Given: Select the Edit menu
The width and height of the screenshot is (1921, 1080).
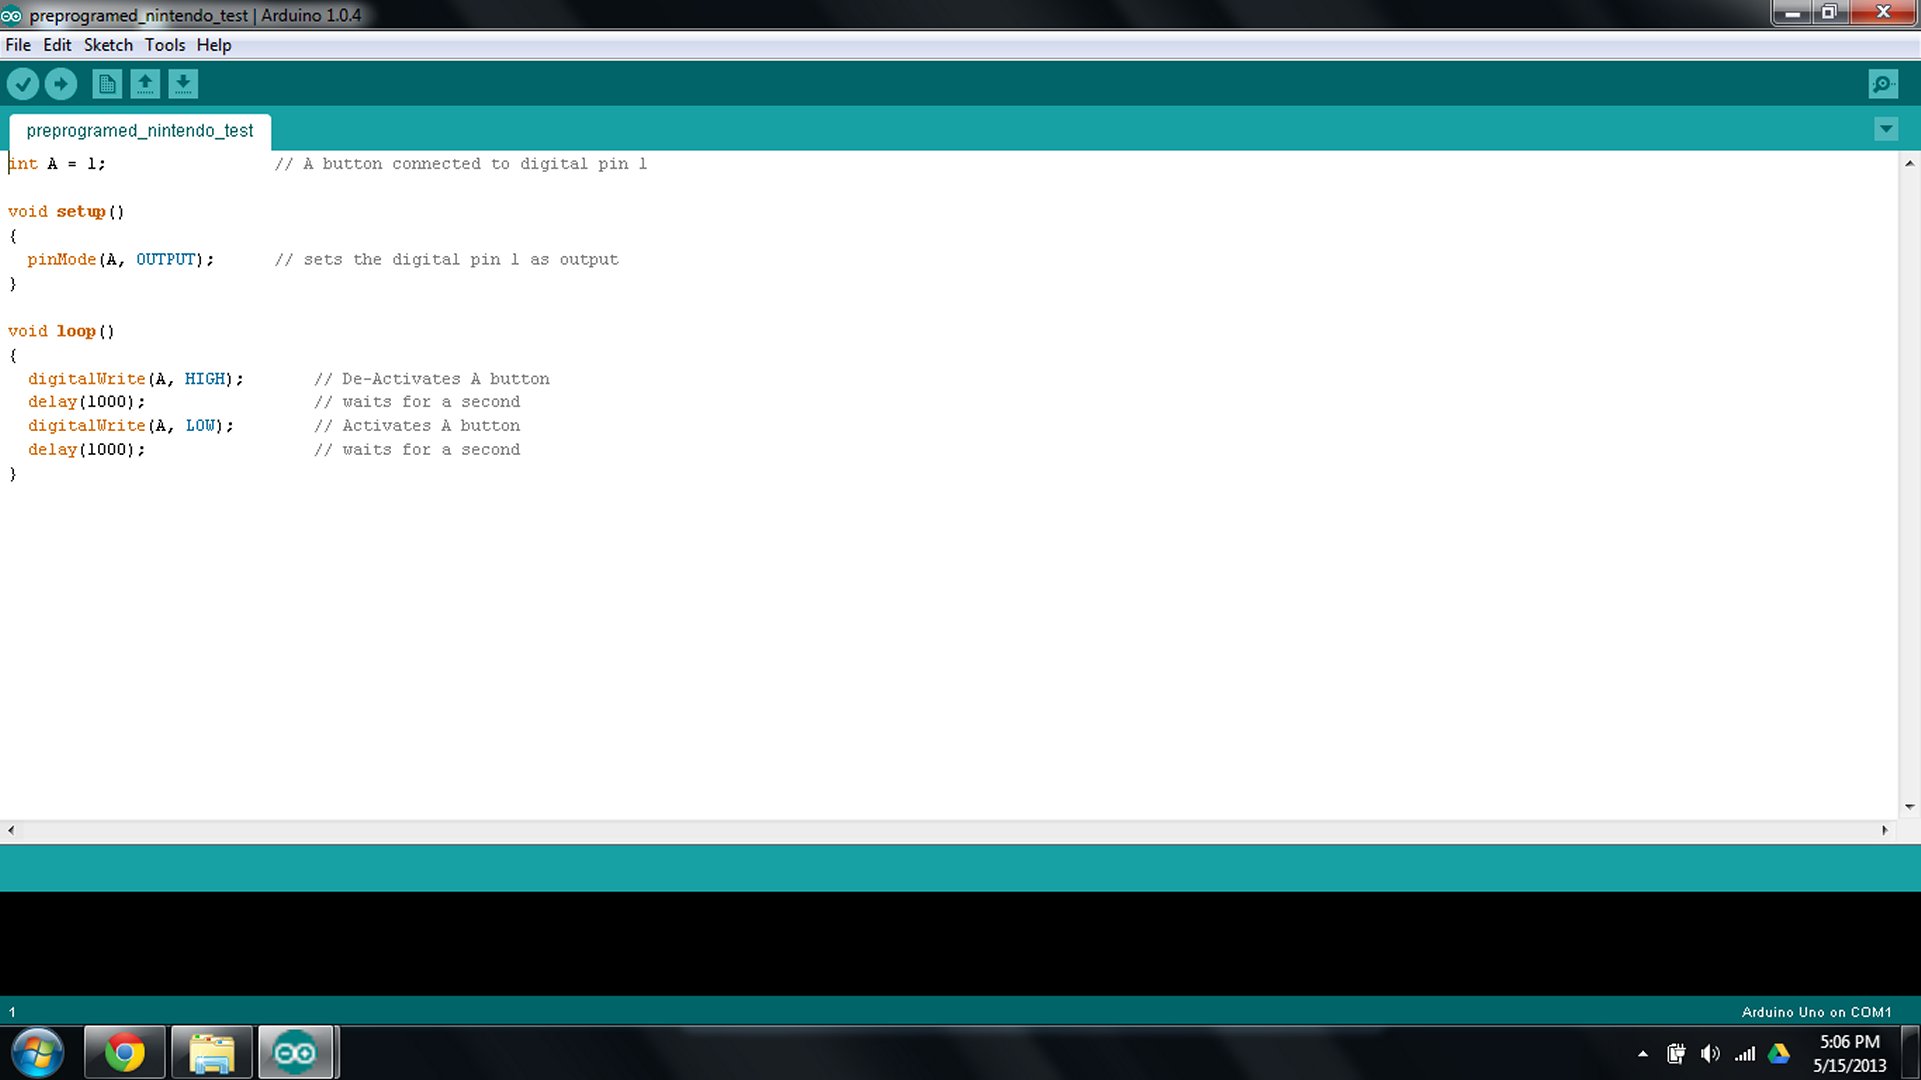Looking at the screenshot, I should pos(58,45).
